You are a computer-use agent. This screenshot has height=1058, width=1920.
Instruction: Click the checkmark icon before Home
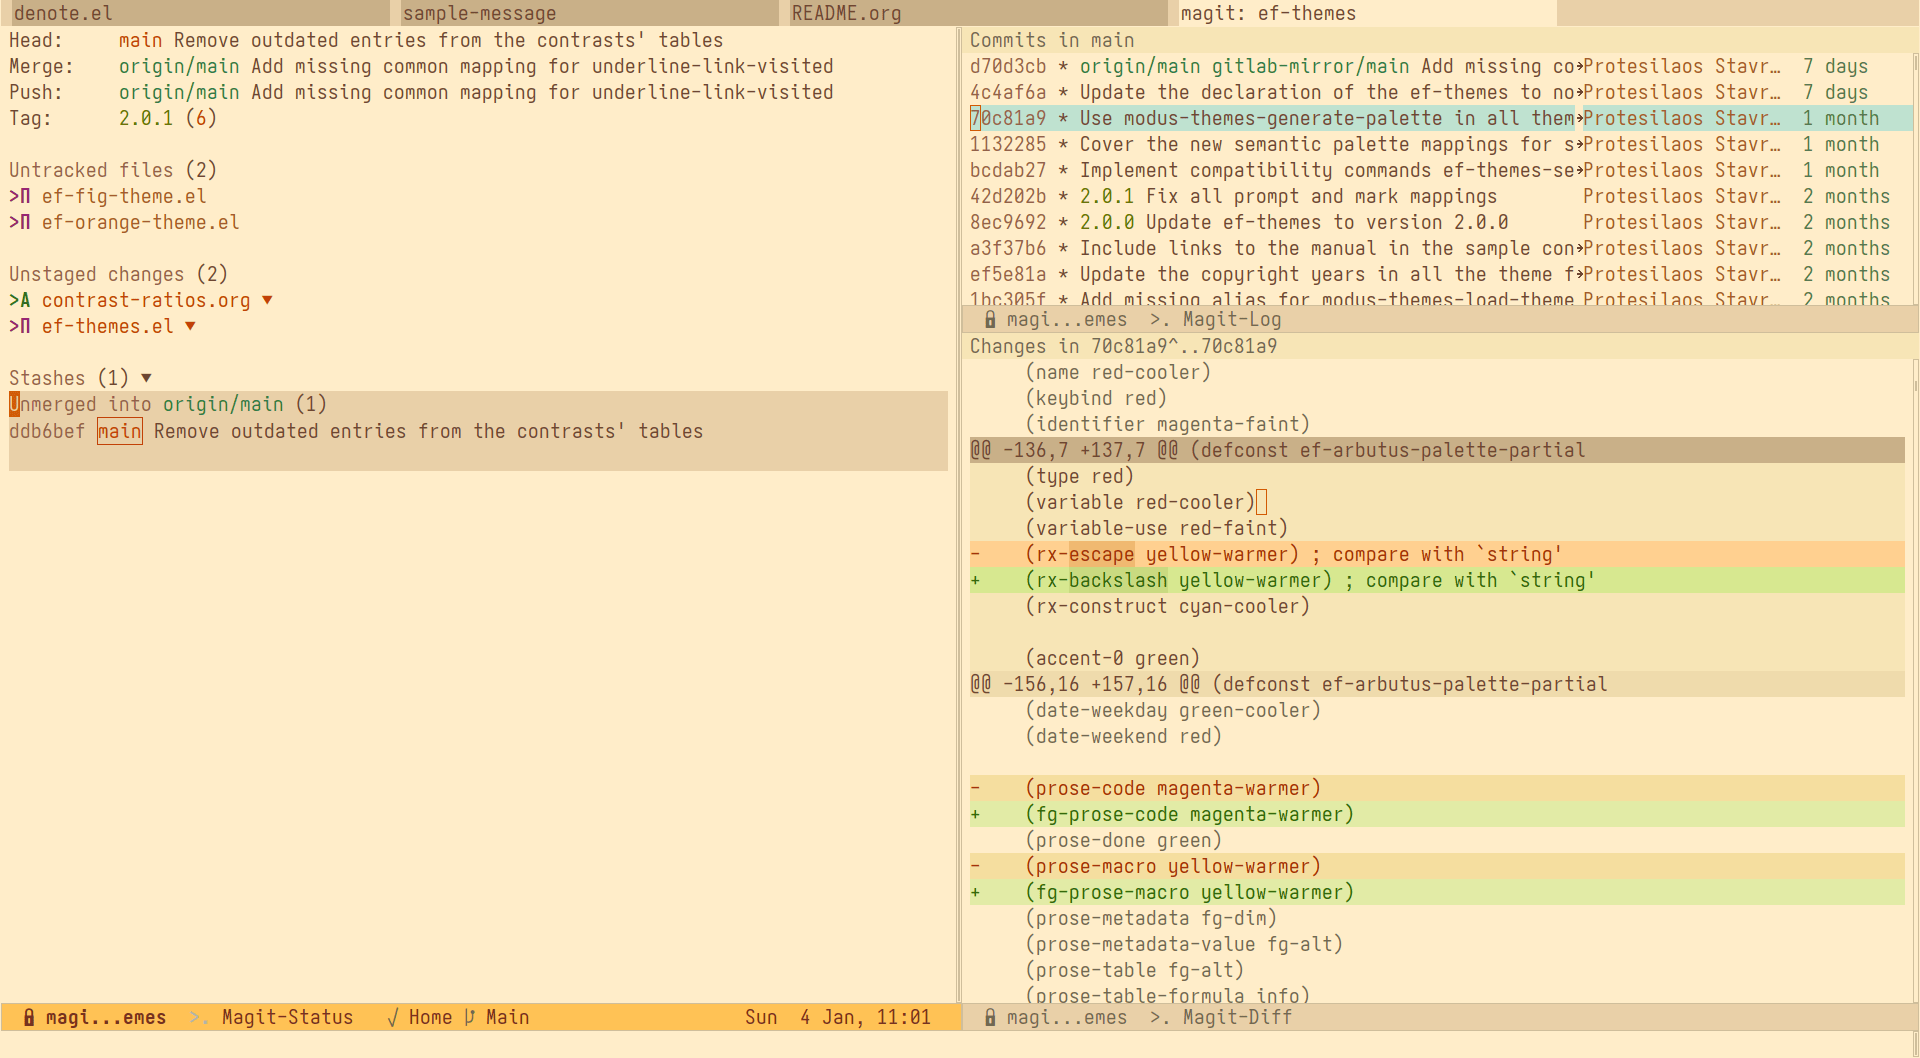pyautogui.click(x=393, y=1017)
